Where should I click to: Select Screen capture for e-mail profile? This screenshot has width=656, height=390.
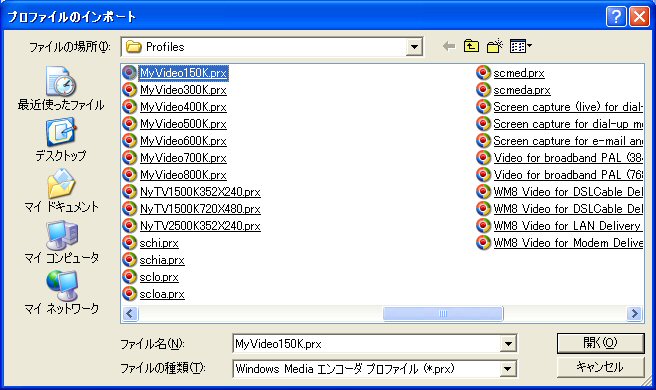tap(568, 141)
